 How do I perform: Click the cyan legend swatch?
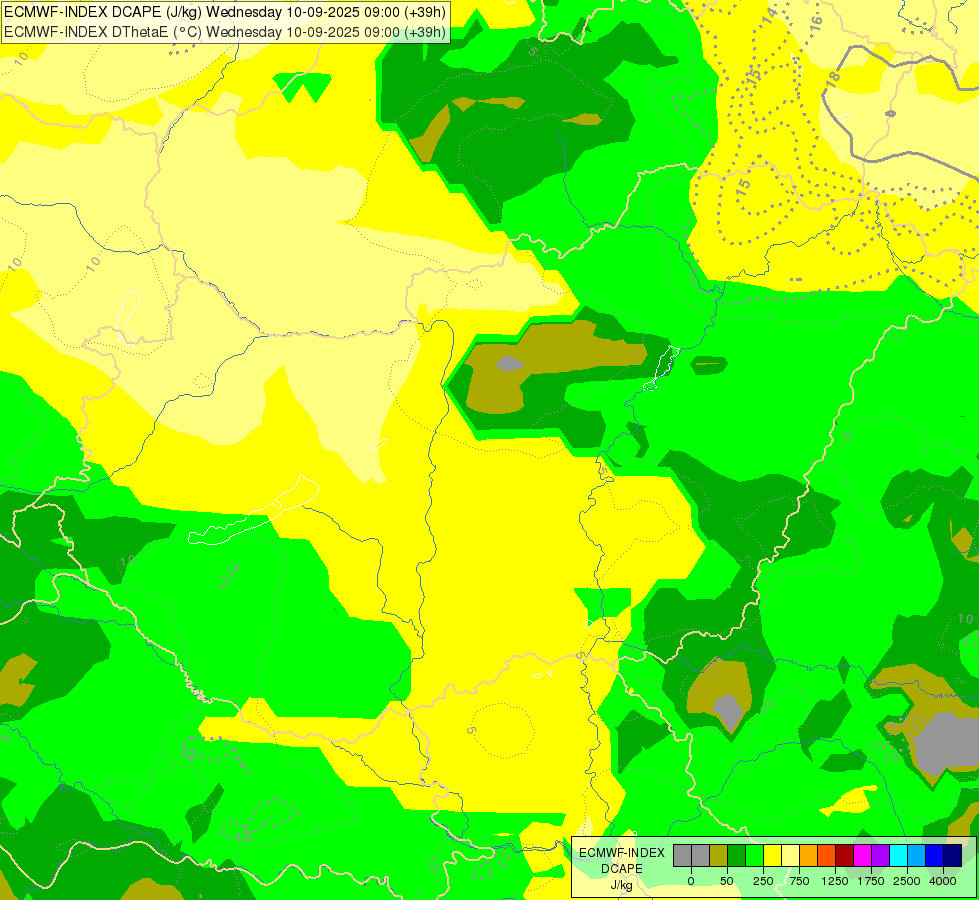pyautogui.click(x=899, y=856)
